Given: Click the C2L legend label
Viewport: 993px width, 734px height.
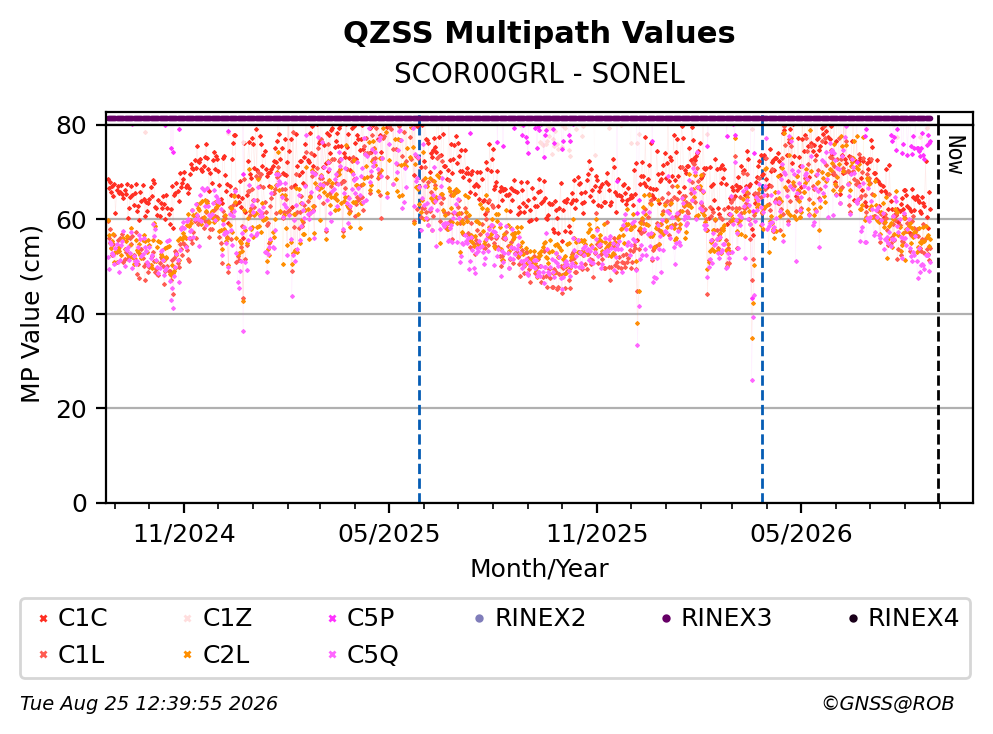Looking at the screenshot, I should [x=226, y=655].
